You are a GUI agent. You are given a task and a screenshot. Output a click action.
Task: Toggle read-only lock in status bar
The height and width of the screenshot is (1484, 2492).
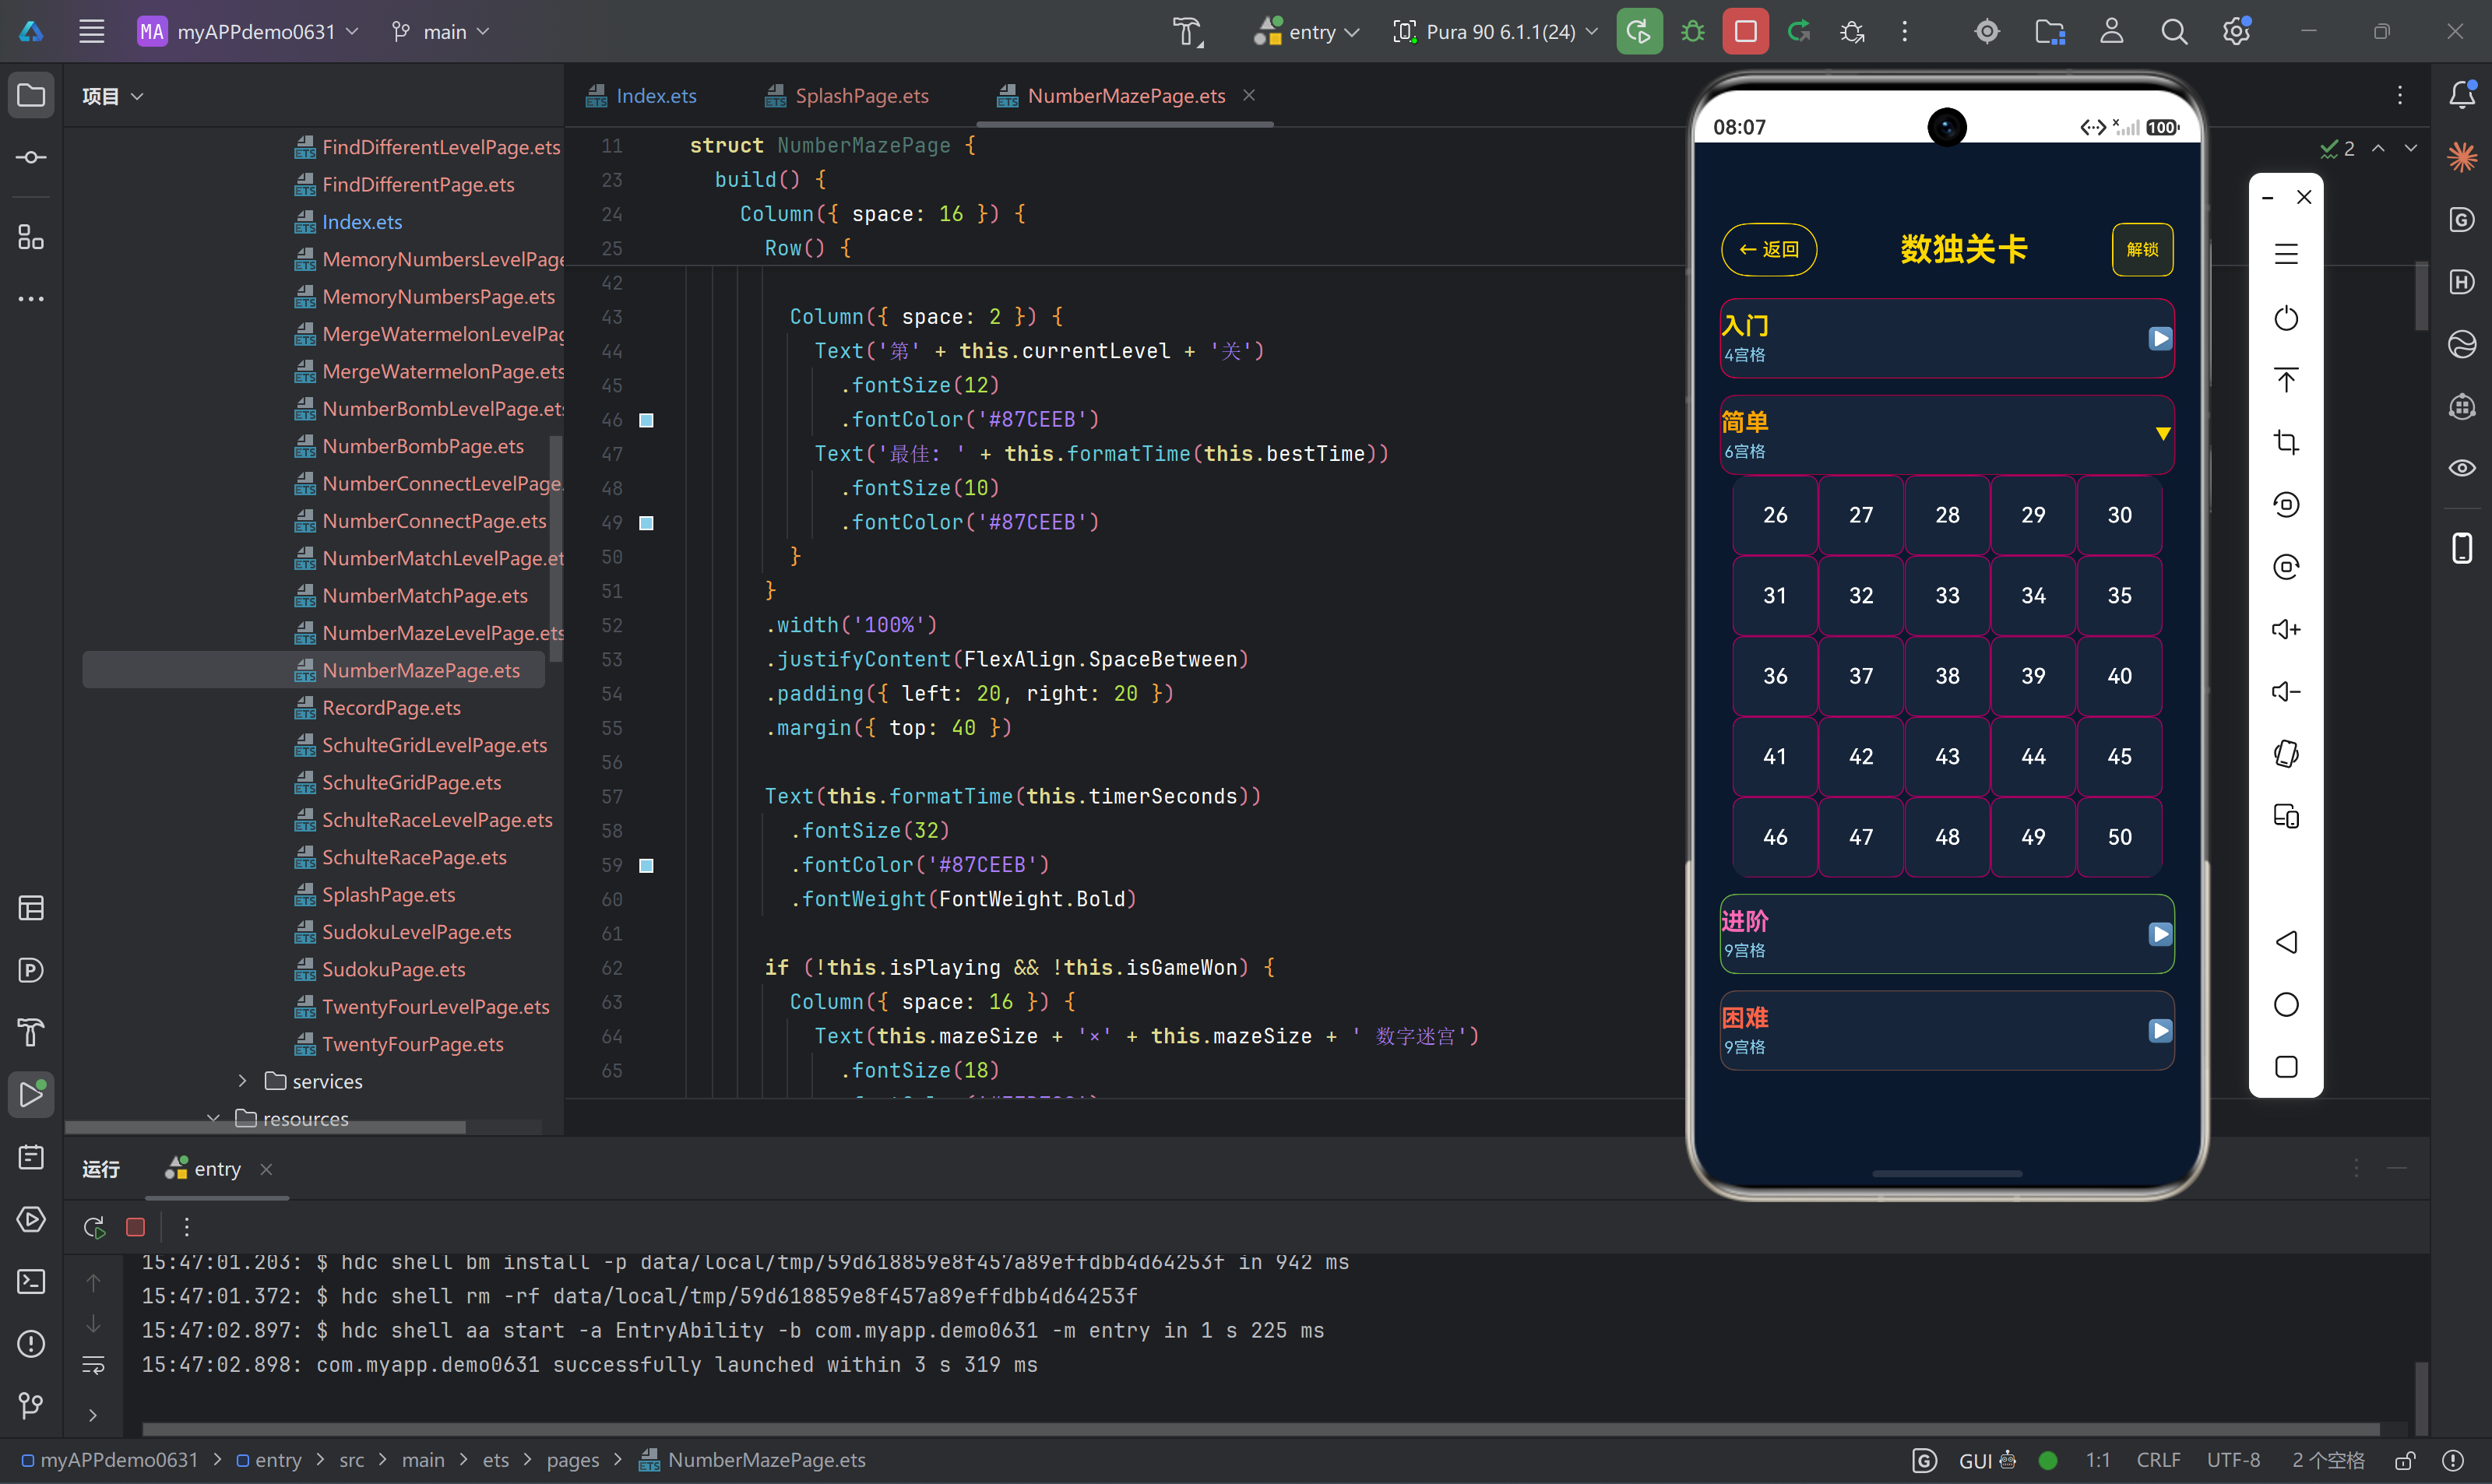tap(2405, 1460)
